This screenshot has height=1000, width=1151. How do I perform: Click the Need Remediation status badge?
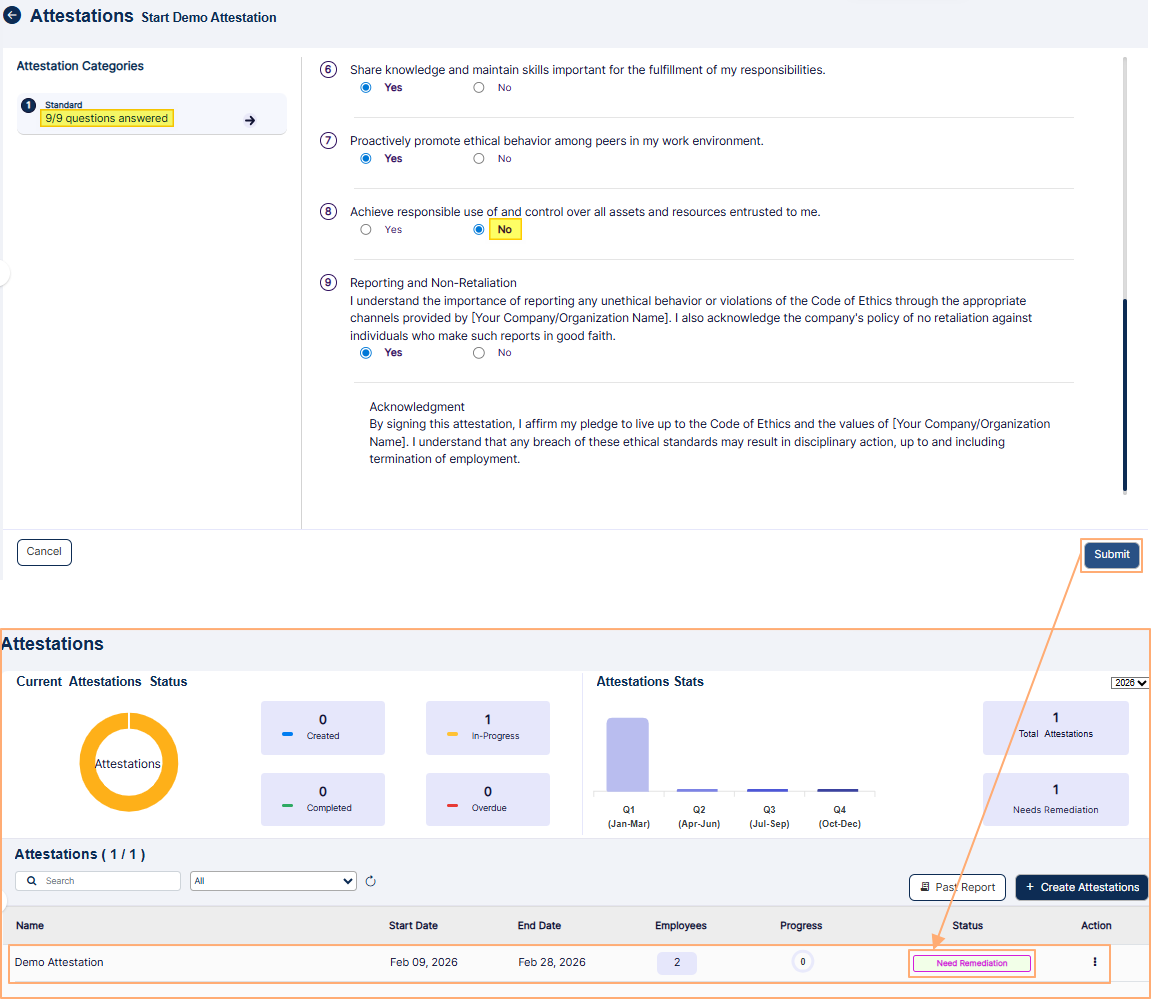point(971,963)
